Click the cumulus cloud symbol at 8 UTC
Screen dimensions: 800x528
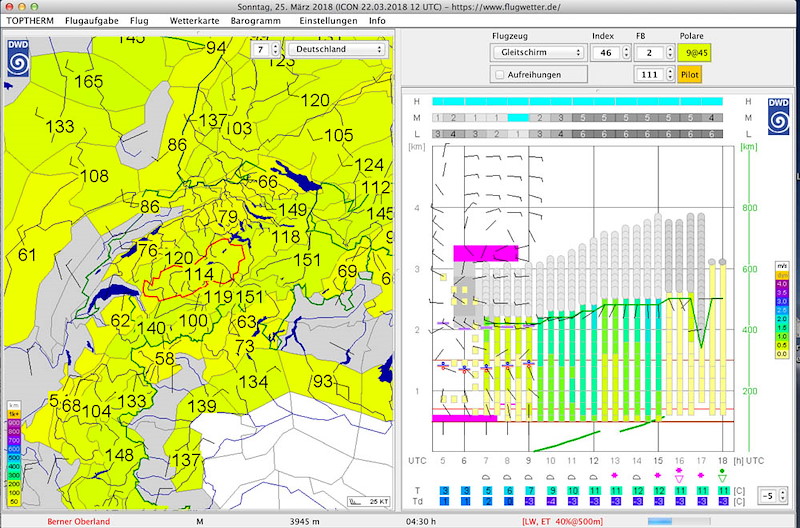507,477
